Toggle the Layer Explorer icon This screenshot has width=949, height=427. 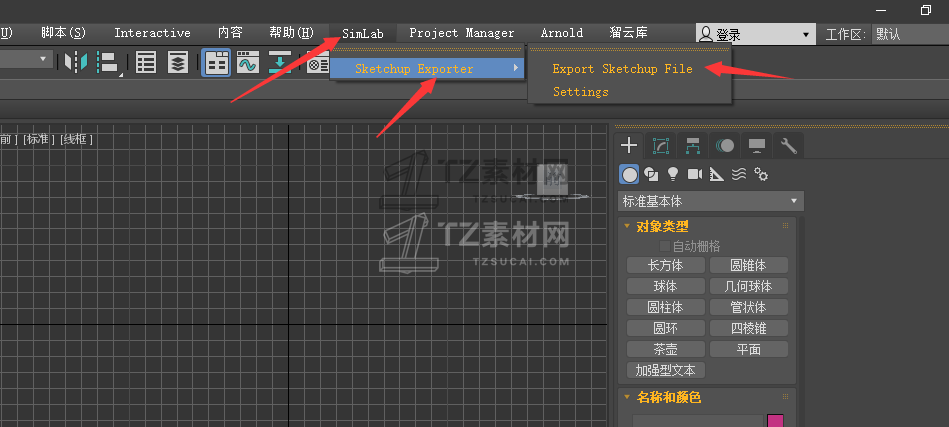(x=177, y=62)
